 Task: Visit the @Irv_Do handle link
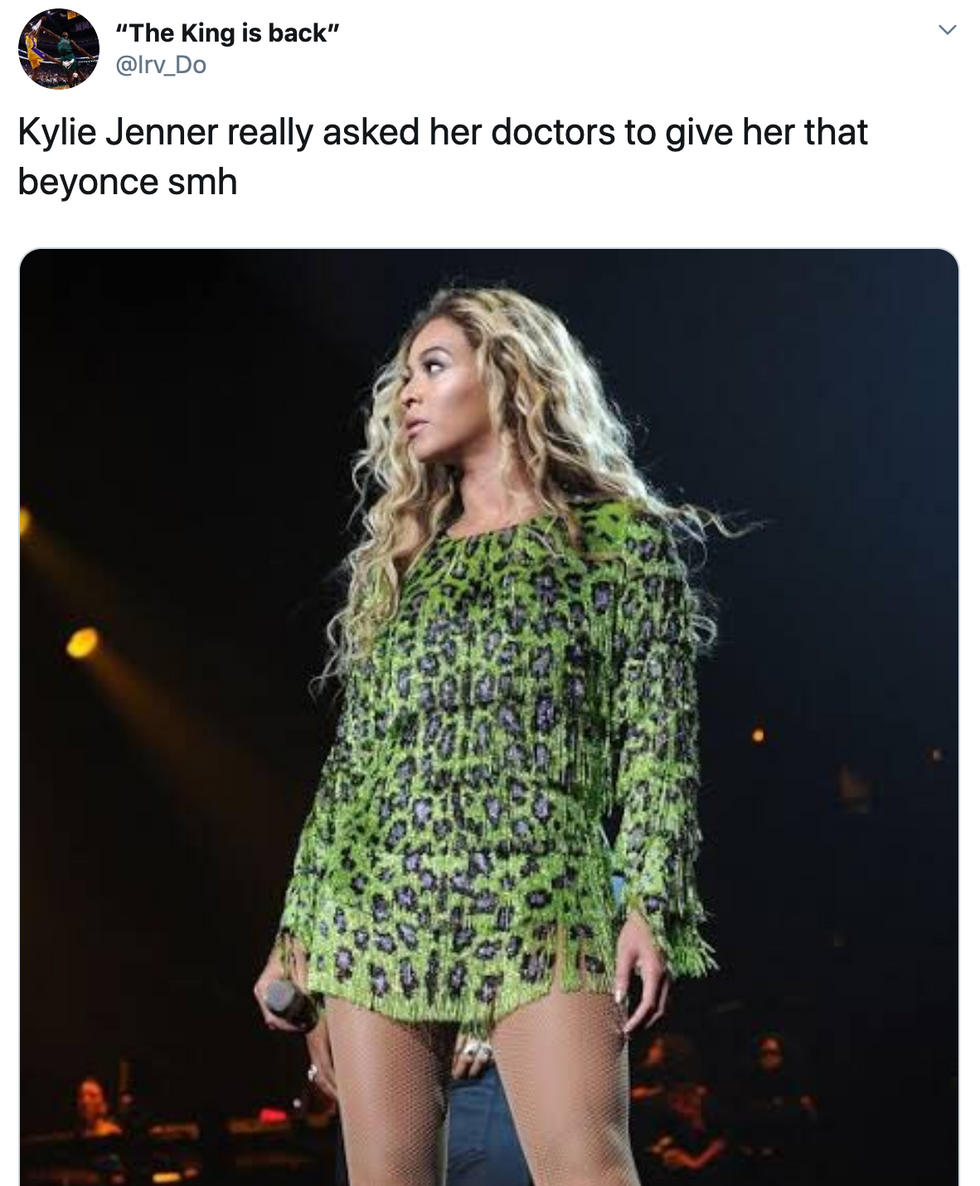(160, 65)
